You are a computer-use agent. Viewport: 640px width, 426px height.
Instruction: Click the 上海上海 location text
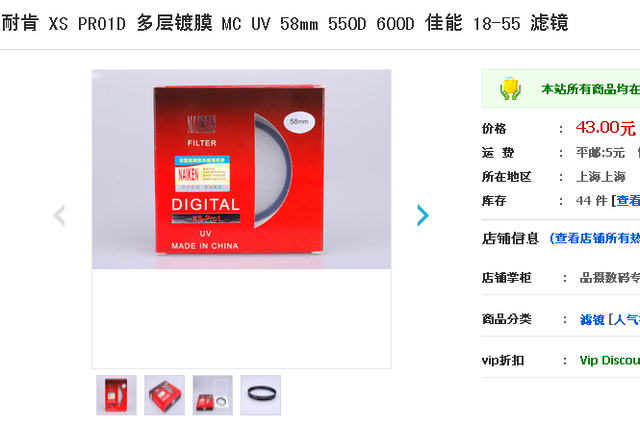tap(601, 177)
